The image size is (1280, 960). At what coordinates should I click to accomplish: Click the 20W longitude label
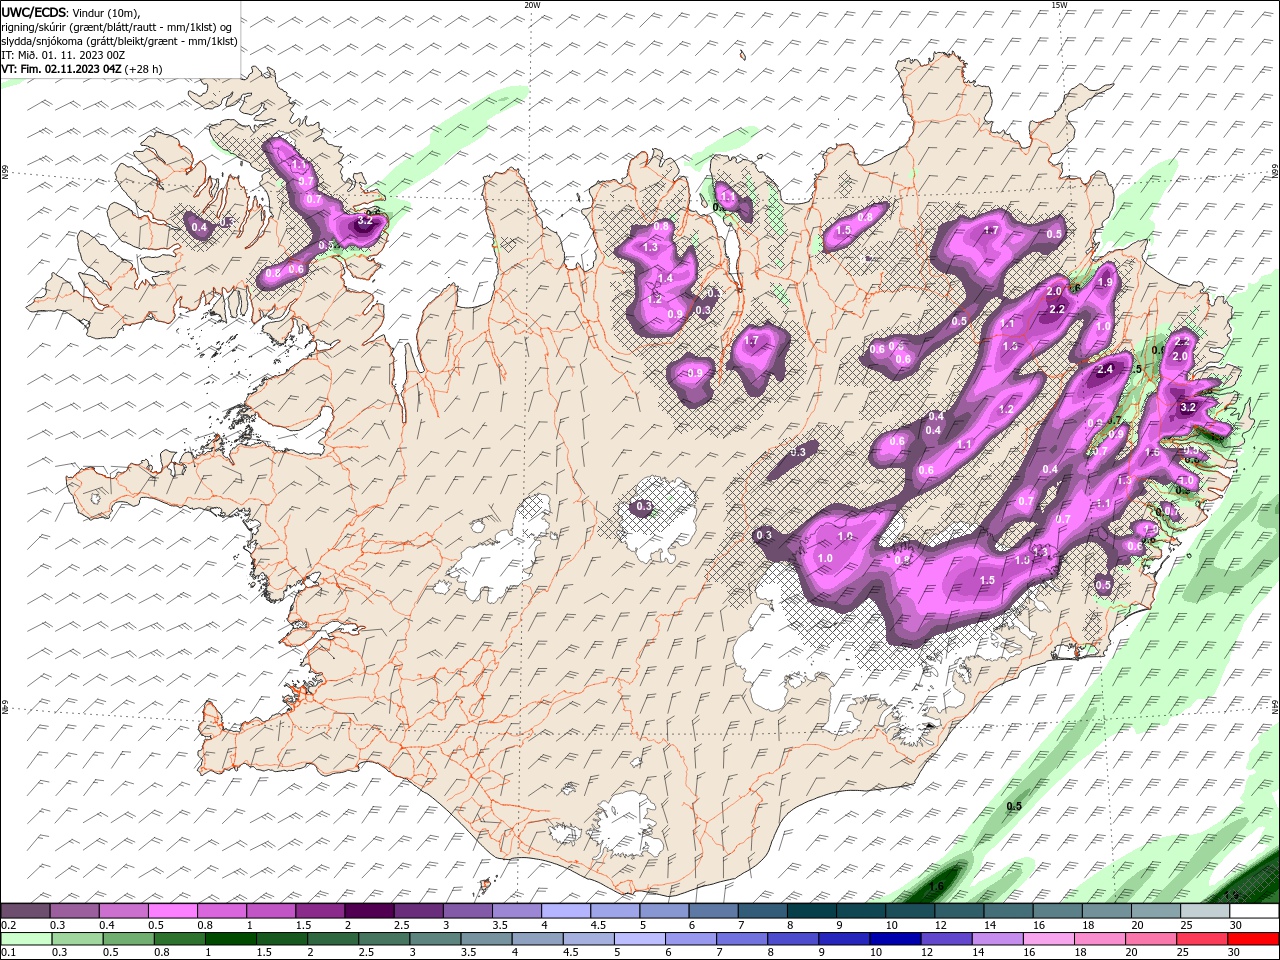[532, 5]
